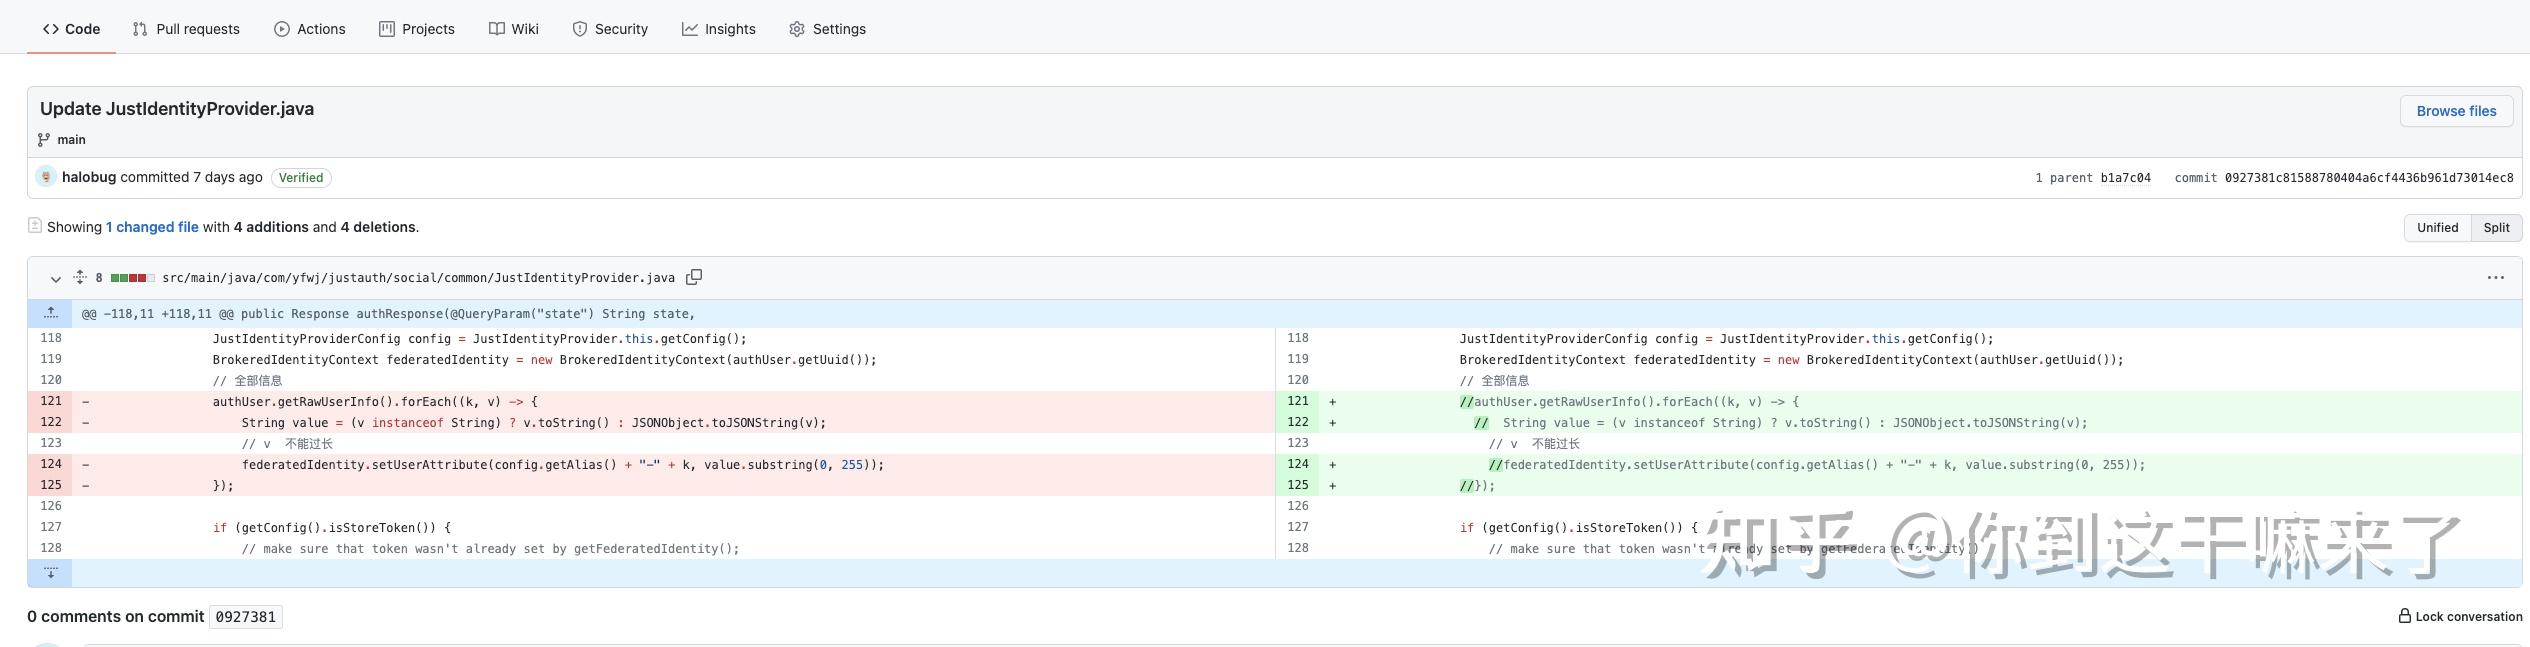Switch diff view to Split
This screenshot has width=2530, height=647.
click(2496, 228)
